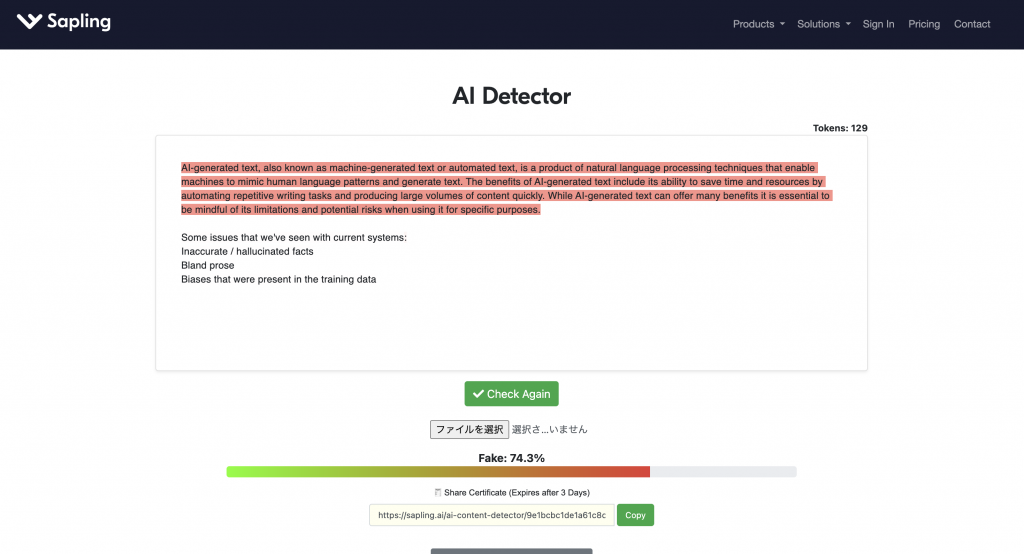
Task: Click the Sapling logo
Action: pyautogui.click(x=63, y=22)
